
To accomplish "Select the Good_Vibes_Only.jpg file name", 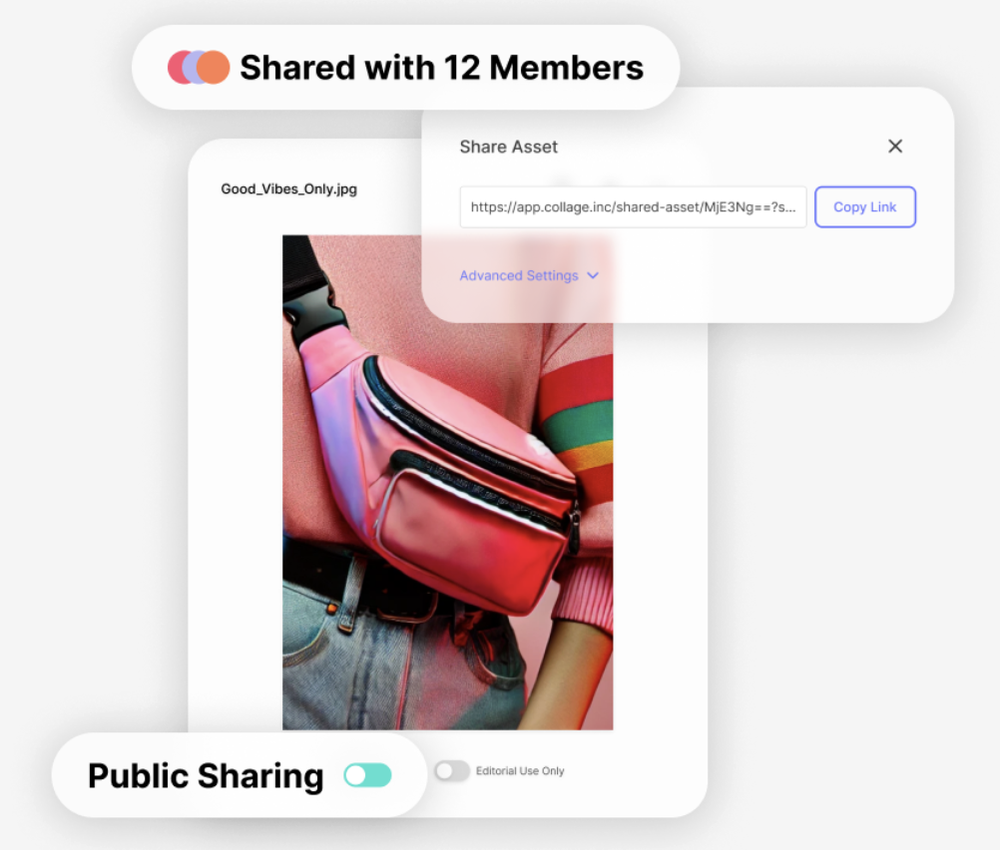I will [x=288, y=189].
